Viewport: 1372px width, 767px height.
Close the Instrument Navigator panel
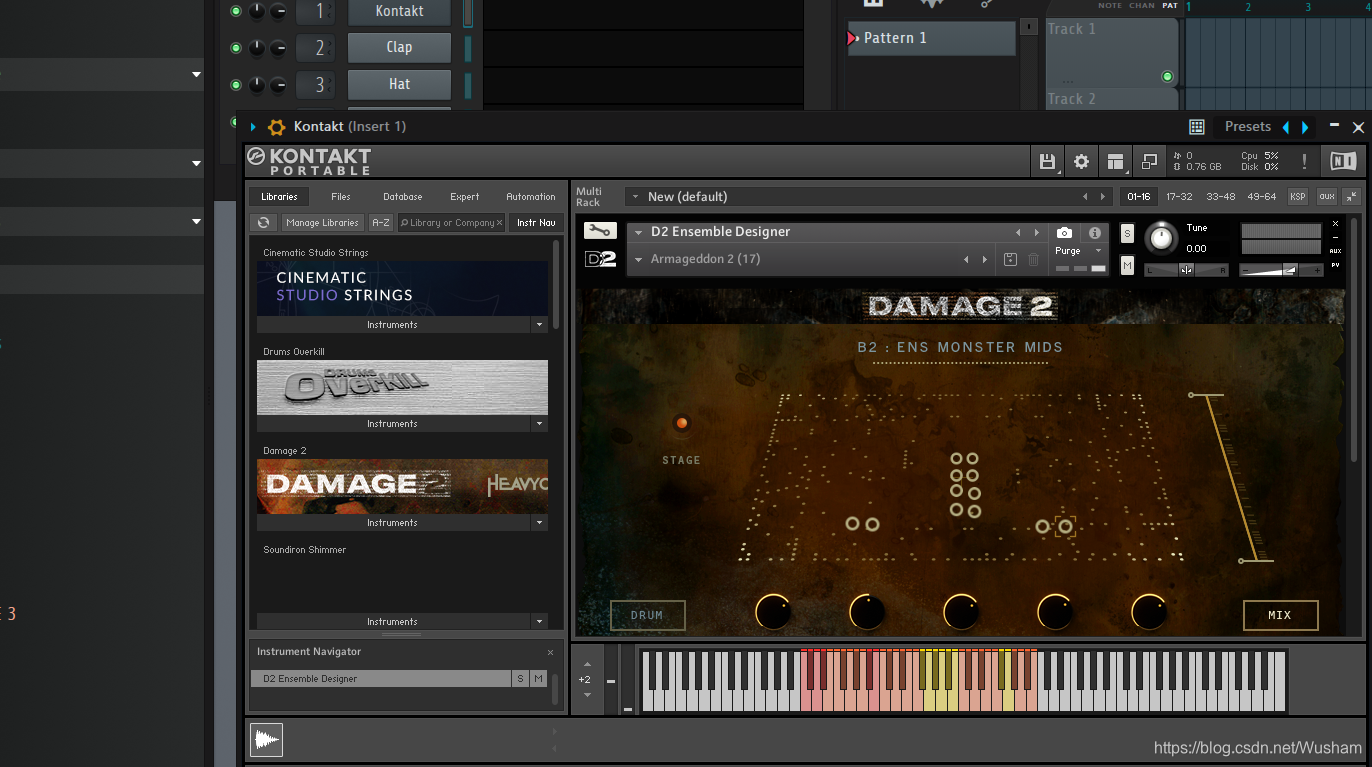pos(550,652)
